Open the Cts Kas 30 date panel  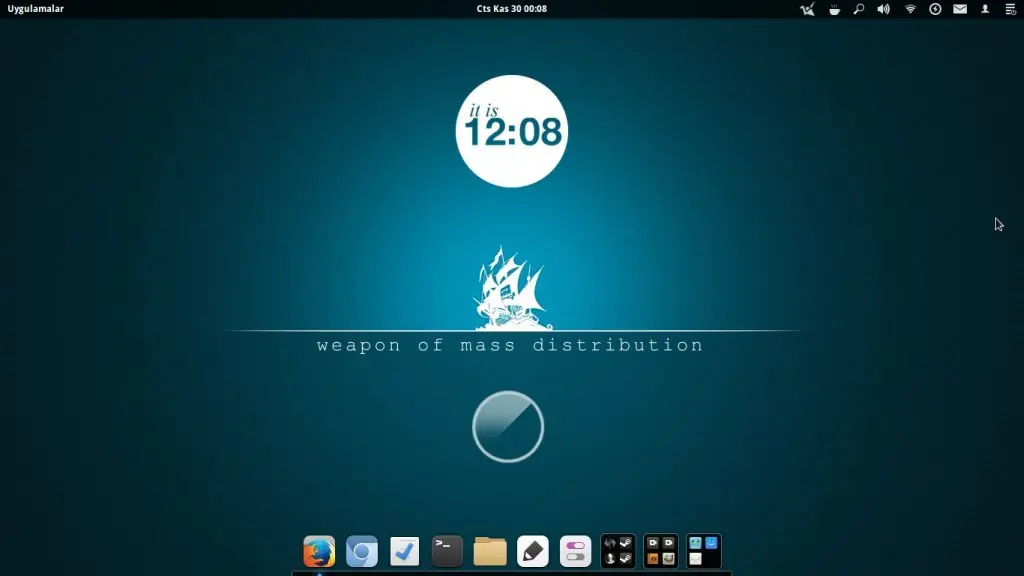coord(511,8)
